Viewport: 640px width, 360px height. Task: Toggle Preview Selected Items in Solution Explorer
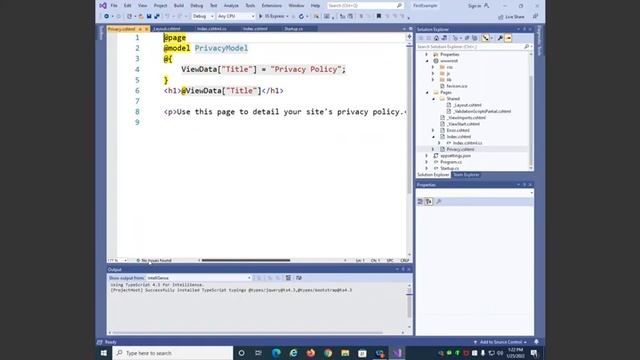508,38
